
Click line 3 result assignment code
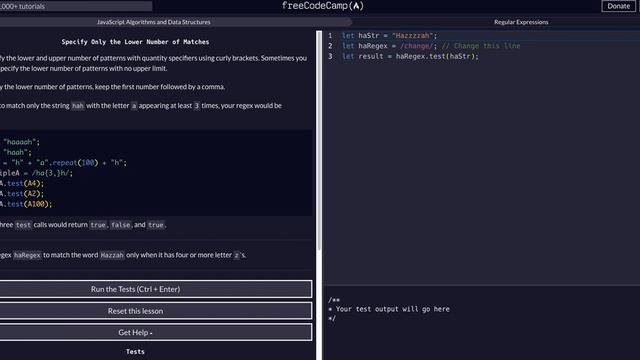coord(410,56)
